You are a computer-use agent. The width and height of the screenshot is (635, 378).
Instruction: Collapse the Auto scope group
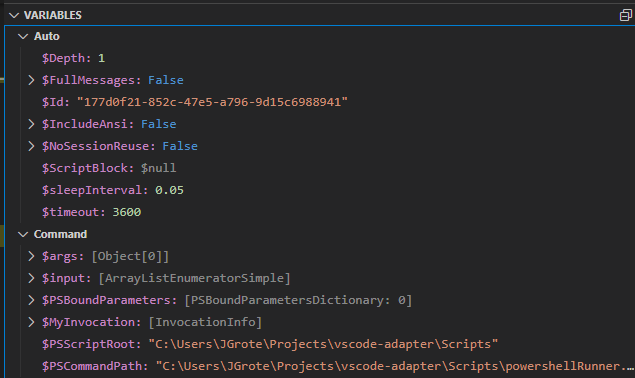coord(23,36)
